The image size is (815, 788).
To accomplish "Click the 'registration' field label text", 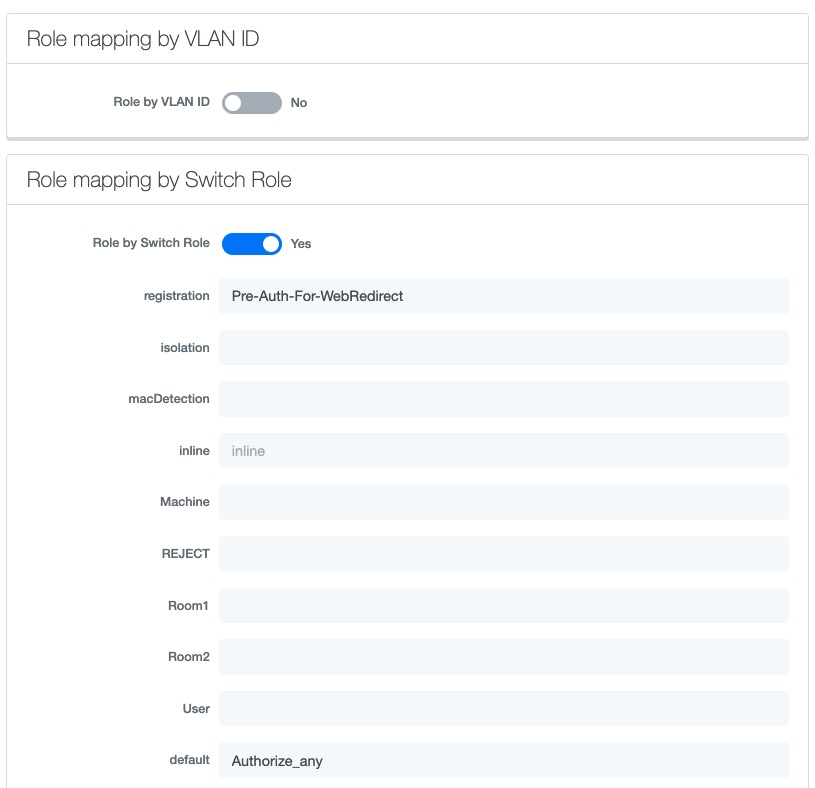I will 177,296.
